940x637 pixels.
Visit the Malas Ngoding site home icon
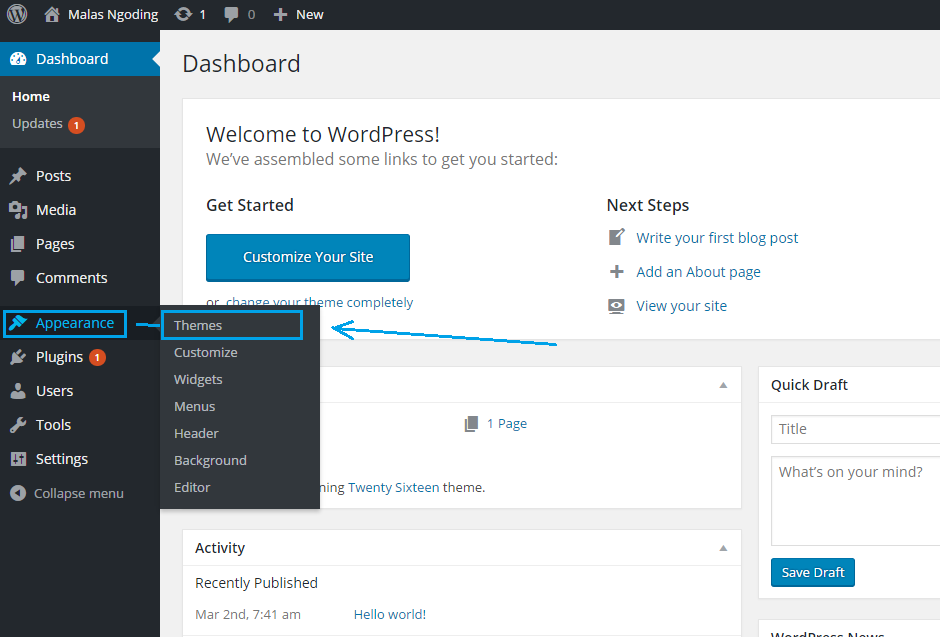(x=52, y=14)
